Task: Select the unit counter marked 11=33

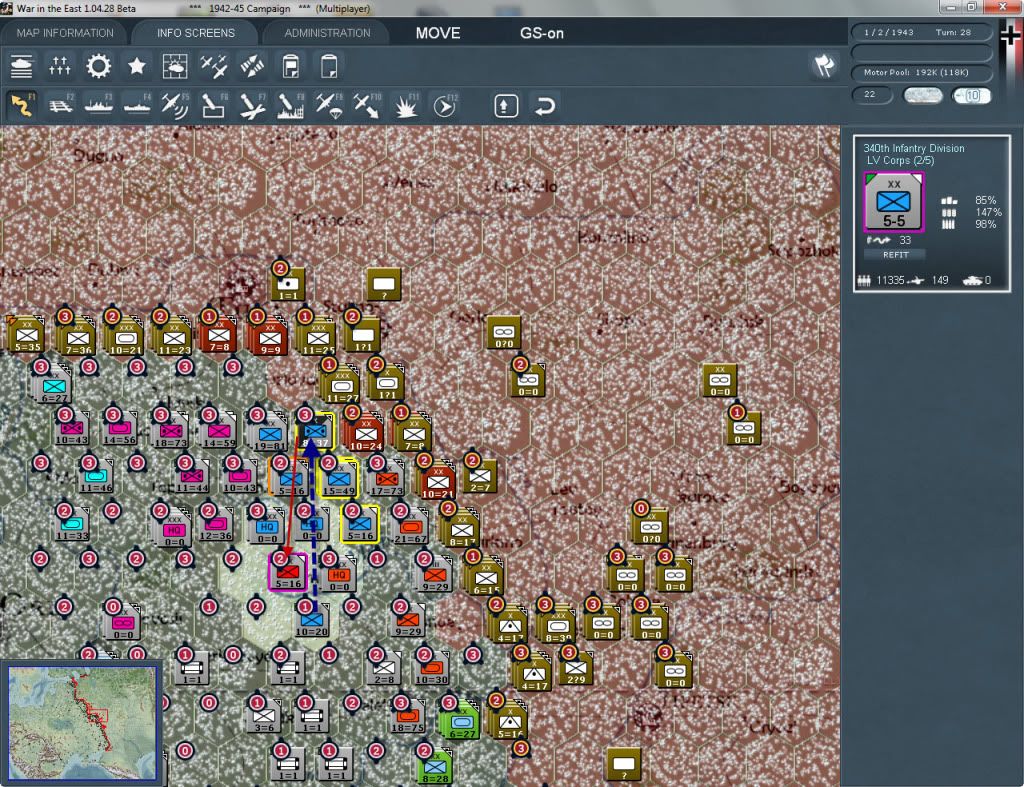Action: click(x=72, y=524)
